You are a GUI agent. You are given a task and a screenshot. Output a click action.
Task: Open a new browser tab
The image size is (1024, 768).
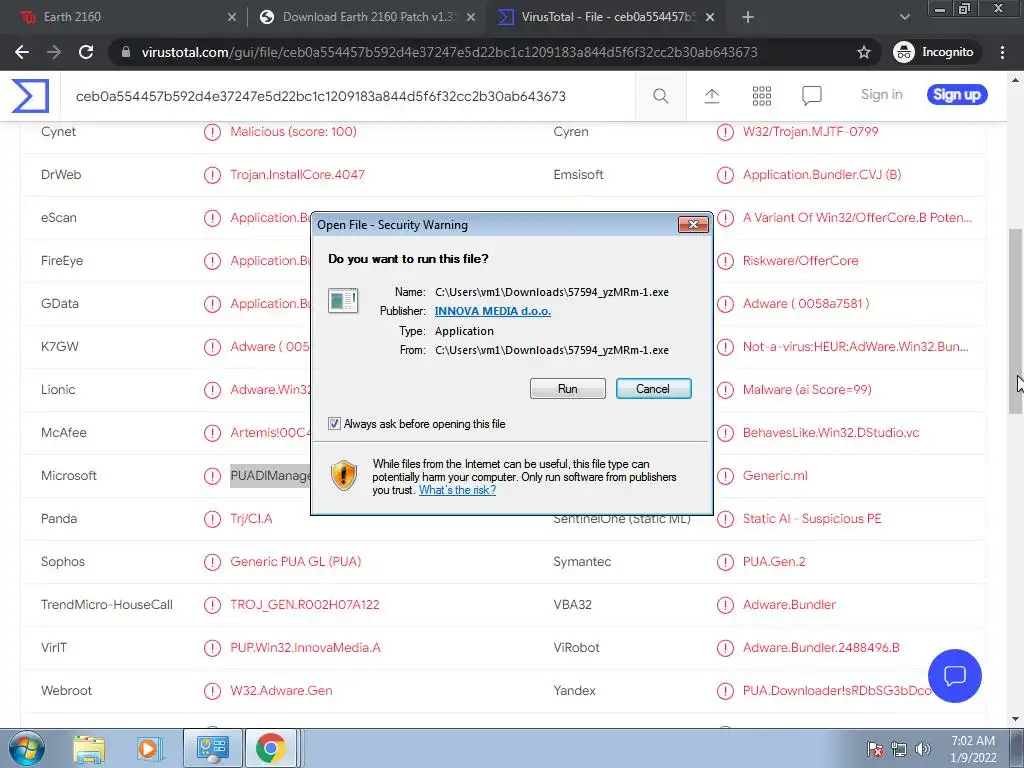pyautogui.click(x=748, y=17)
